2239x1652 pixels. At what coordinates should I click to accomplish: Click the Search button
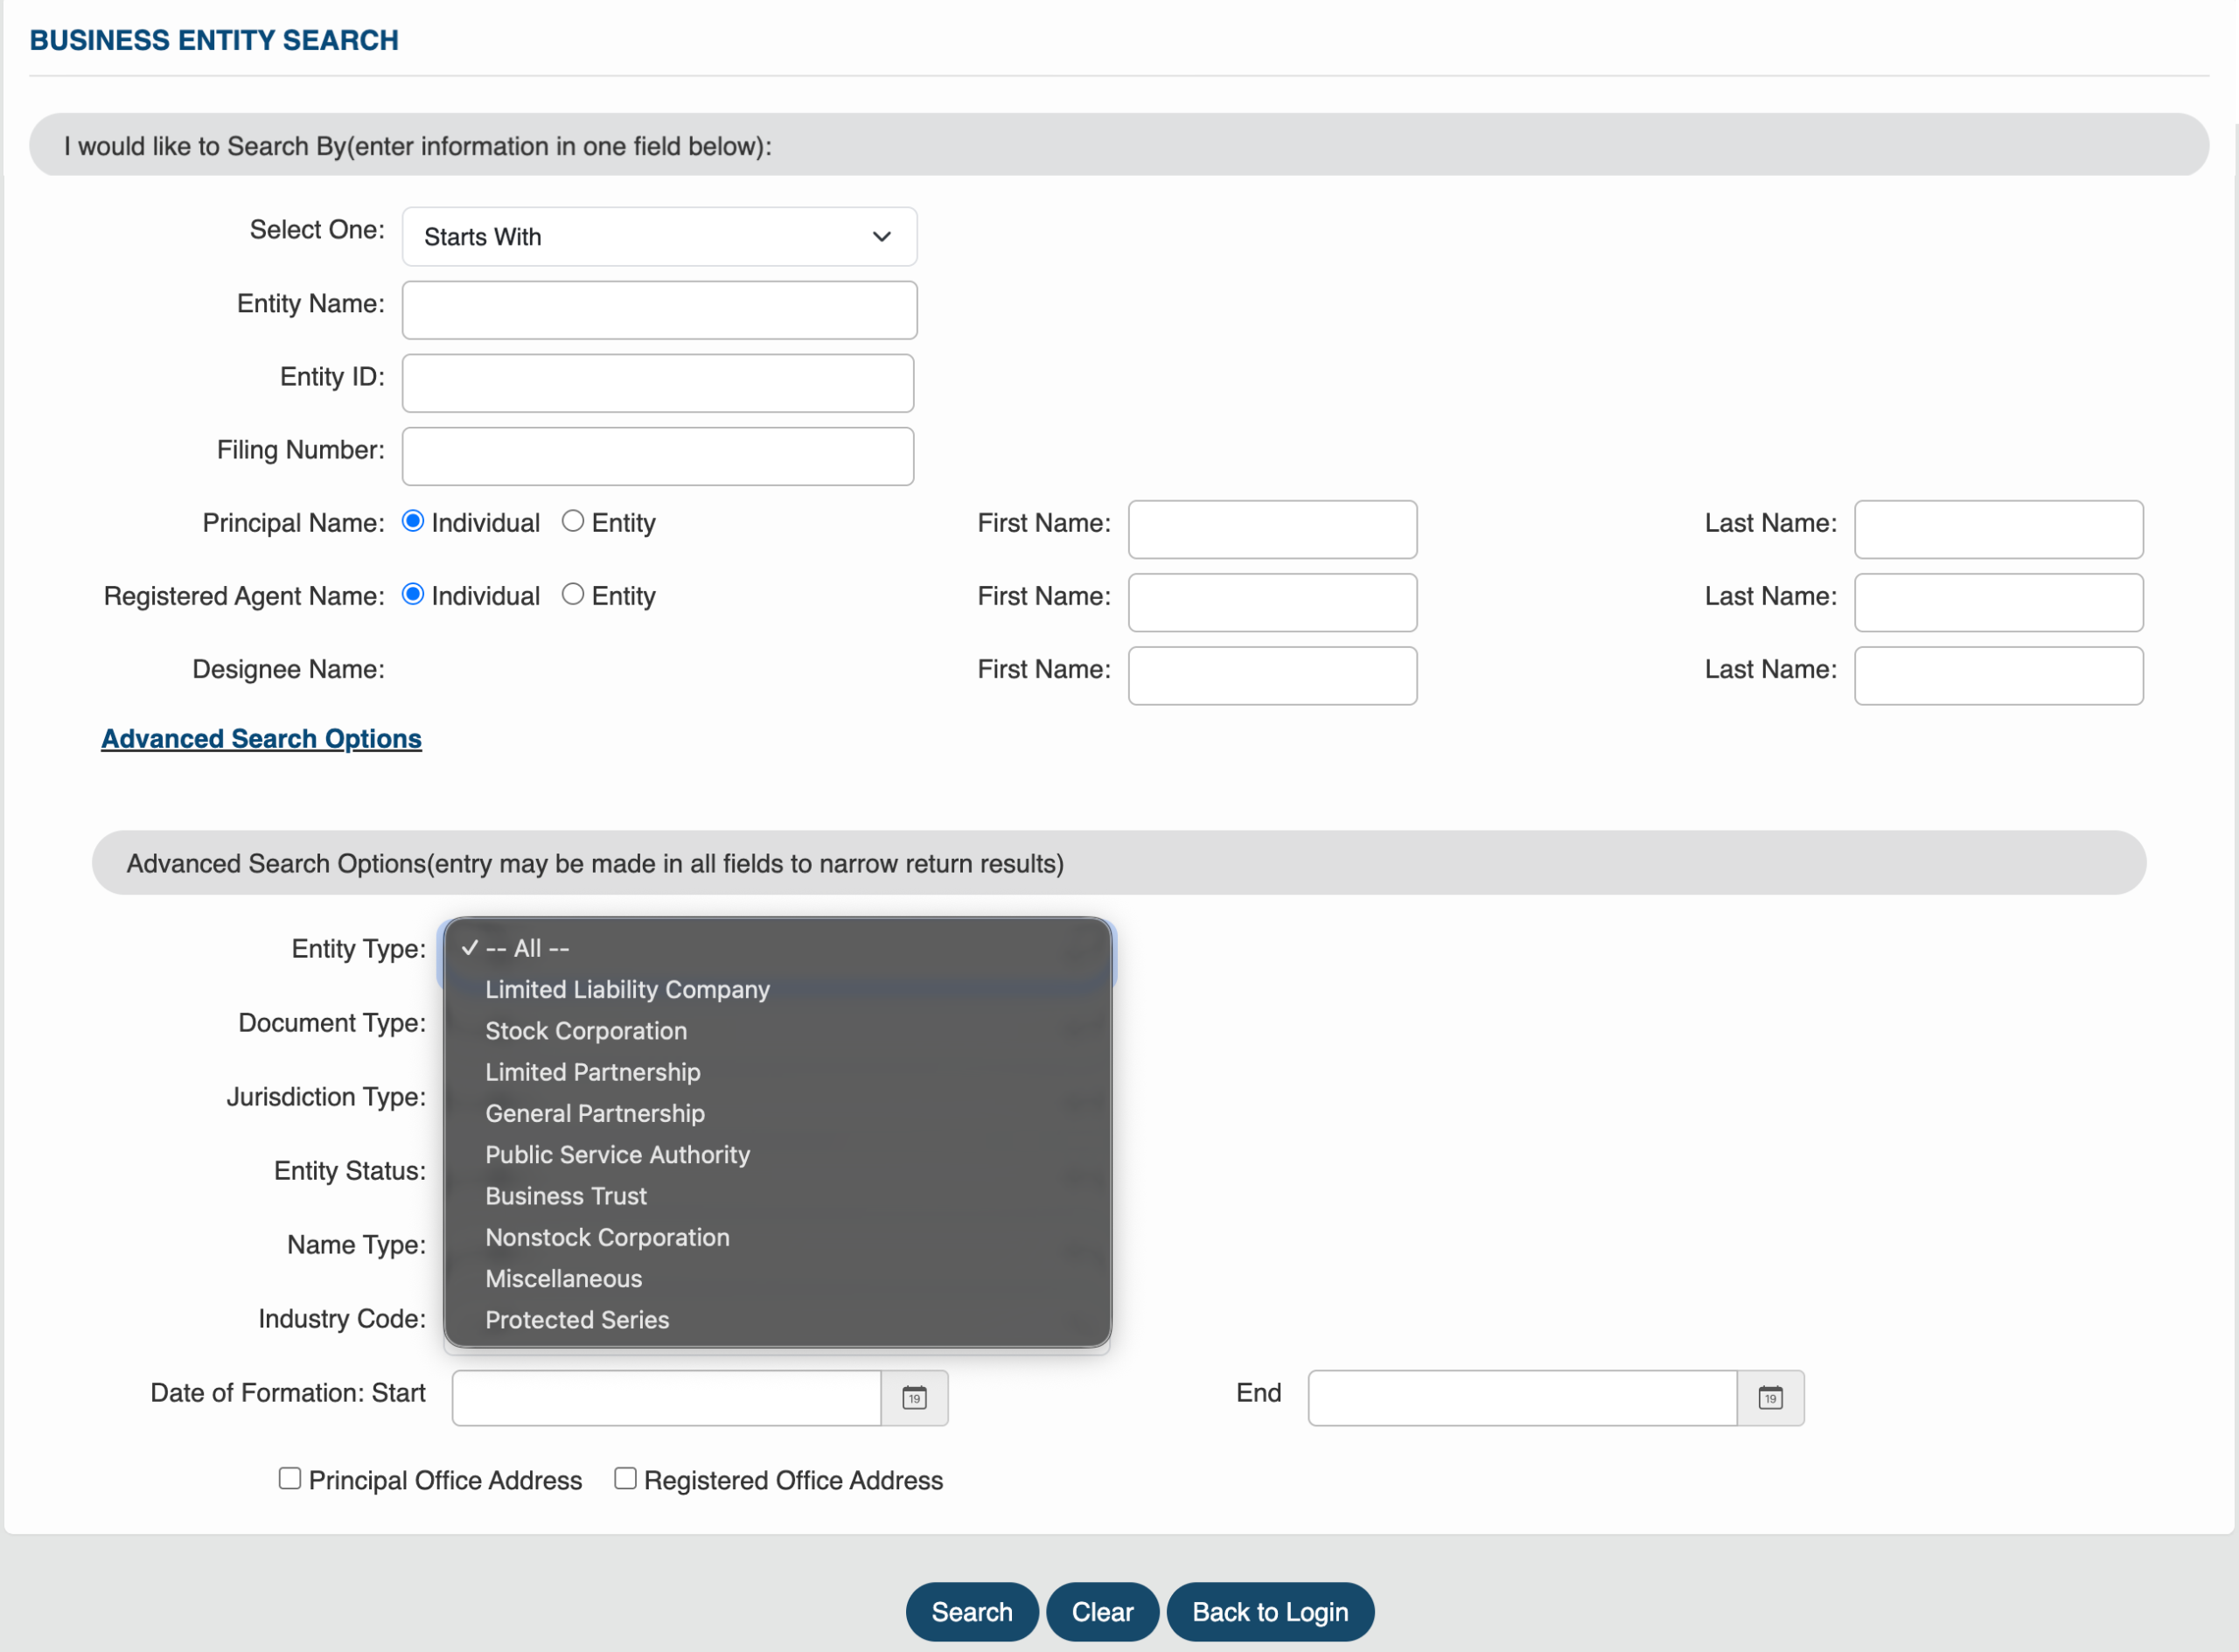972,1612
